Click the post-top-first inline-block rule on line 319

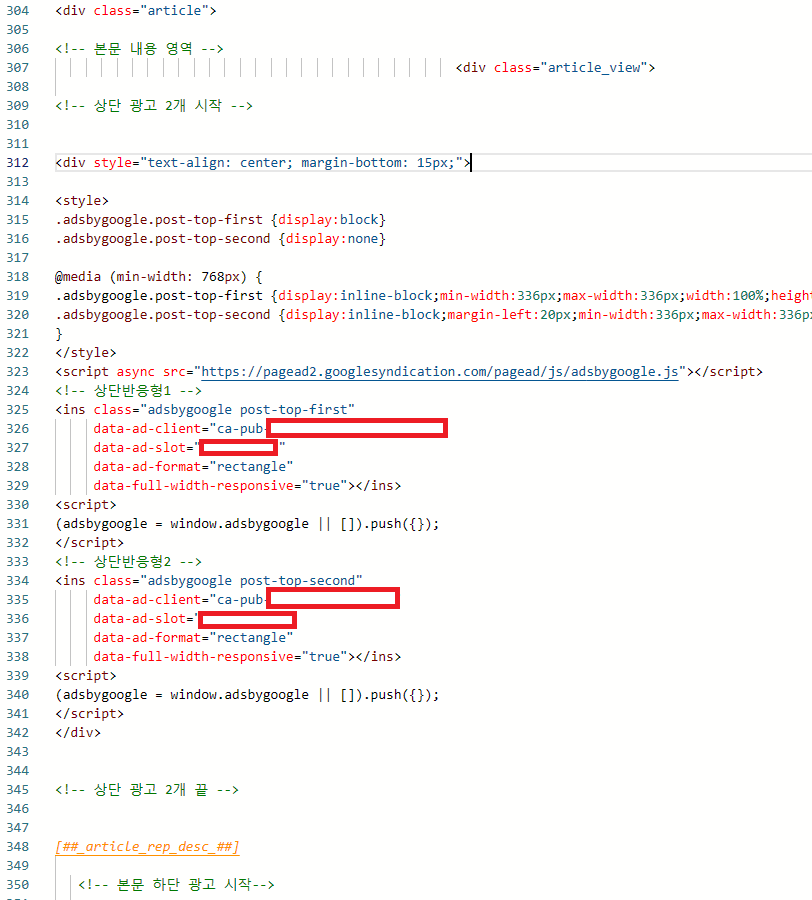click(433, 296)
